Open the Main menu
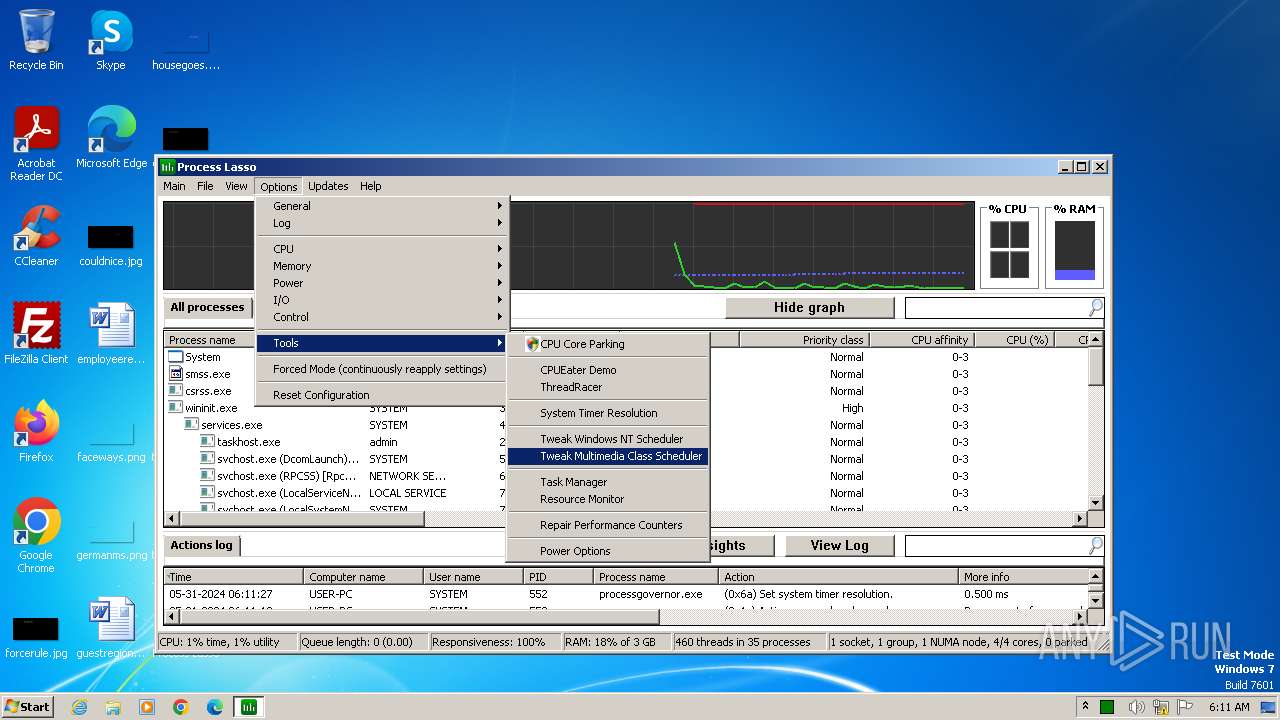 [174, 186]
